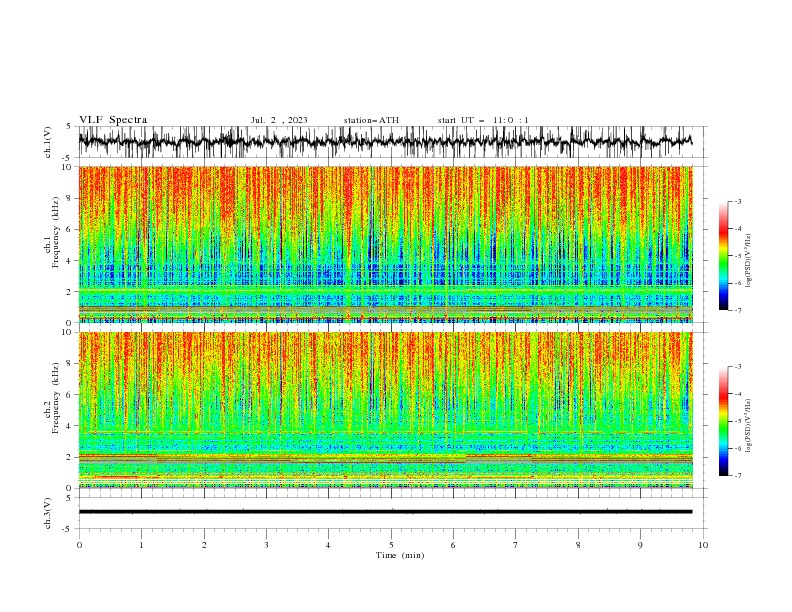The image size is (792, 612).
Task: Click the ch.2 spectrogram panel
Action: (385, 410)
